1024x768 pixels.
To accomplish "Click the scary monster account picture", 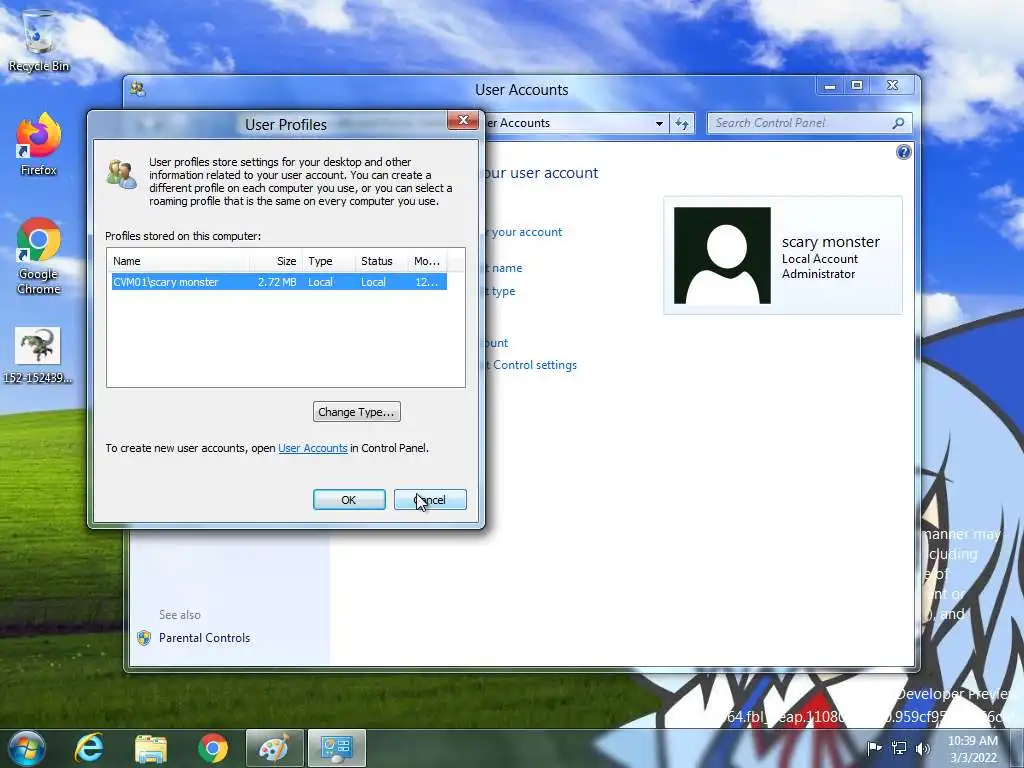I will pos(722,255).
